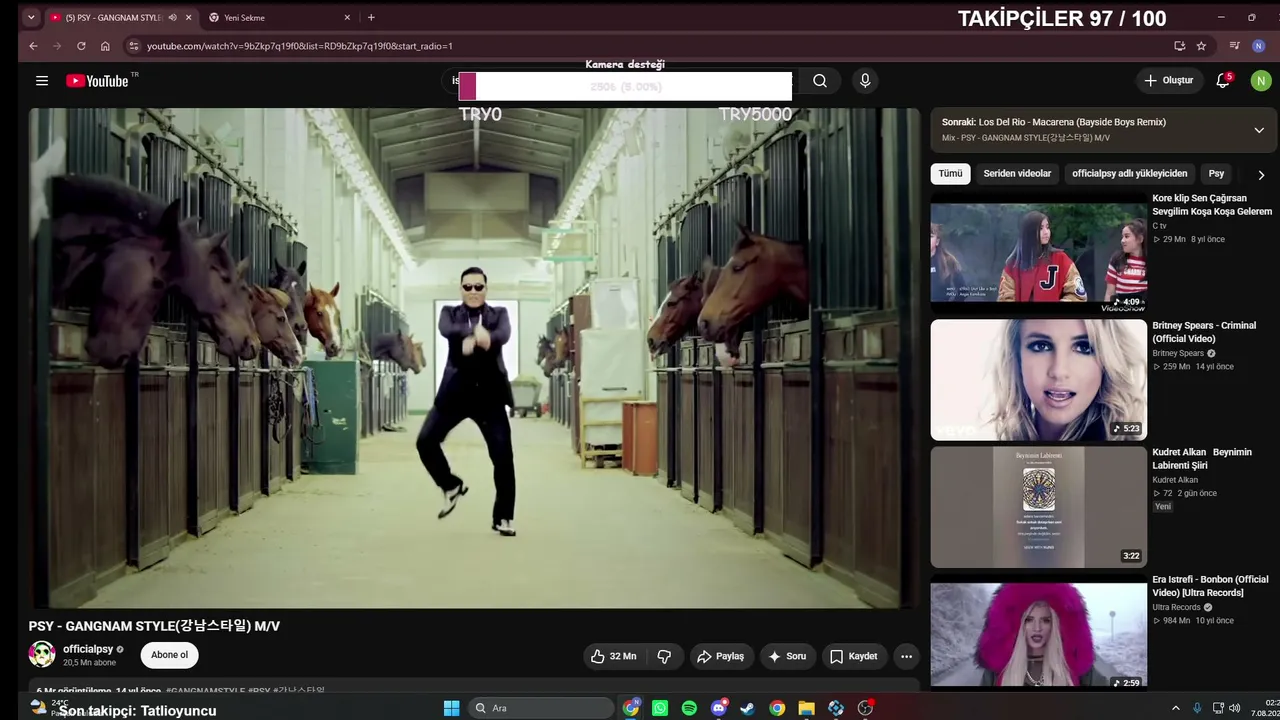Image resolution: width=1280 pixels, height=720 pixels.
Task: Save the video with Kaydet
Action: 853,656
